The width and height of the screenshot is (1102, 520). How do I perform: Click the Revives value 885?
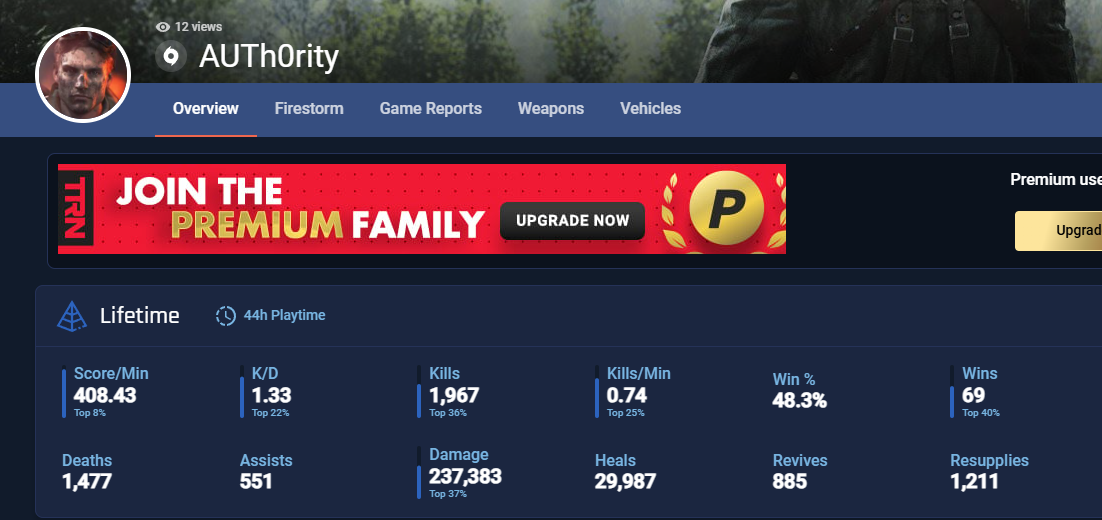point(790,481)
